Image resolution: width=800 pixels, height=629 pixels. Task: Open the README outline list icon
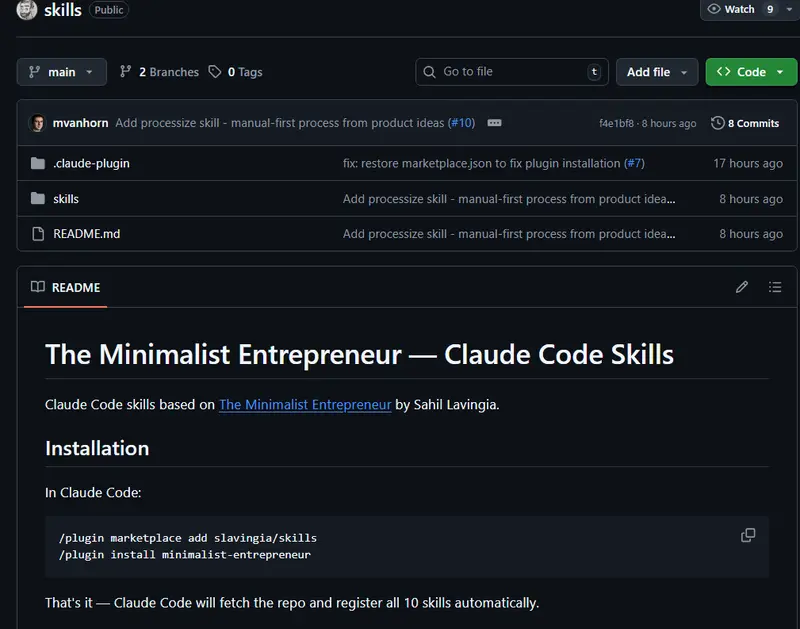775,287
